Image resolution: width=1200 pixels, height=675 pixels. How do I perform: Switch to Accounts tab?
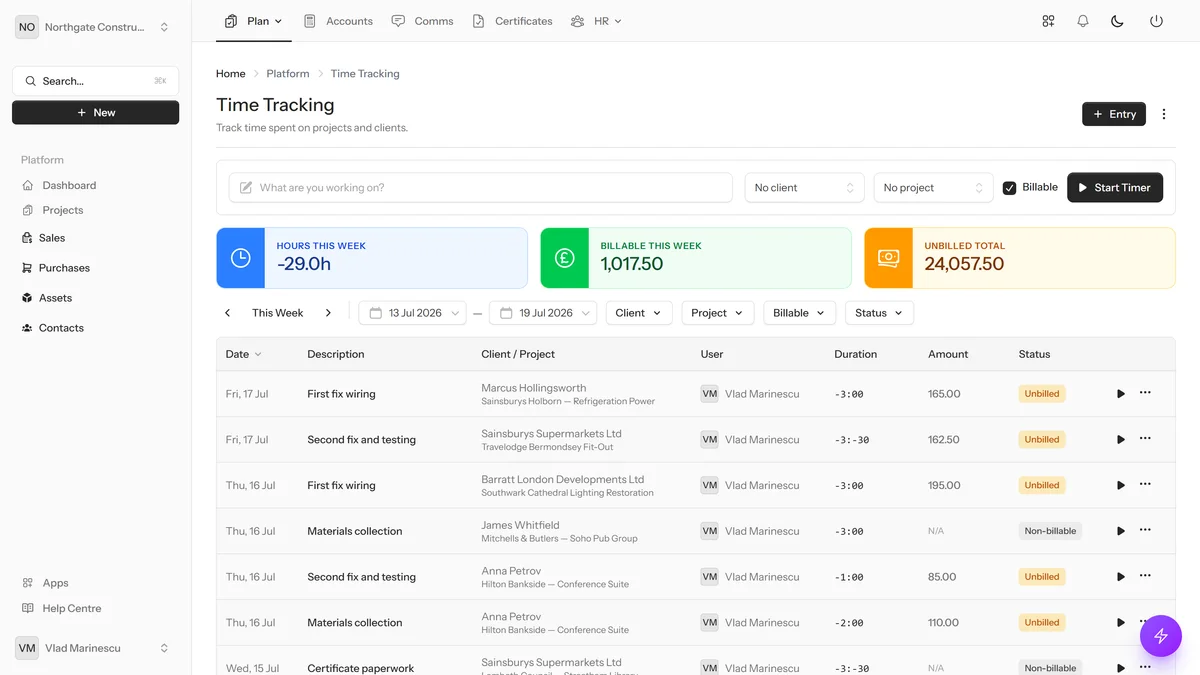pyautogui.click(x=338, y=21)
